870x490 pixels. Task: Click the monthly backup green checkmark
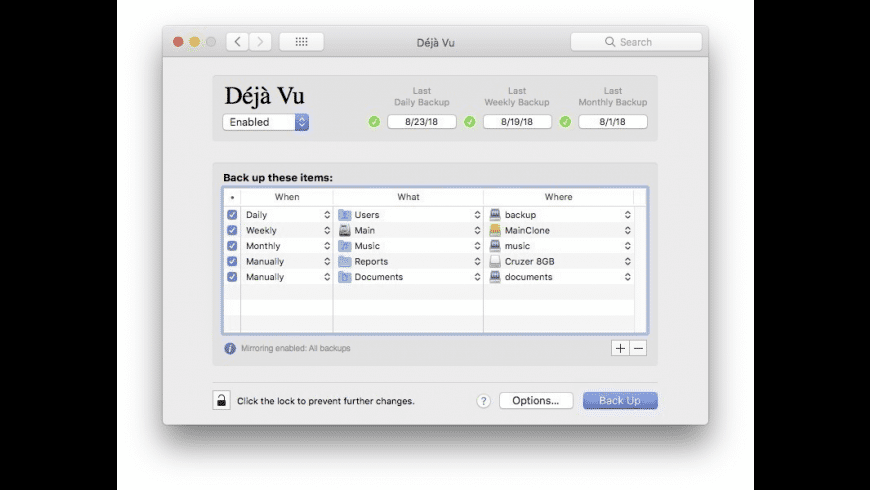pyautogui.click(x=565, y=122)
